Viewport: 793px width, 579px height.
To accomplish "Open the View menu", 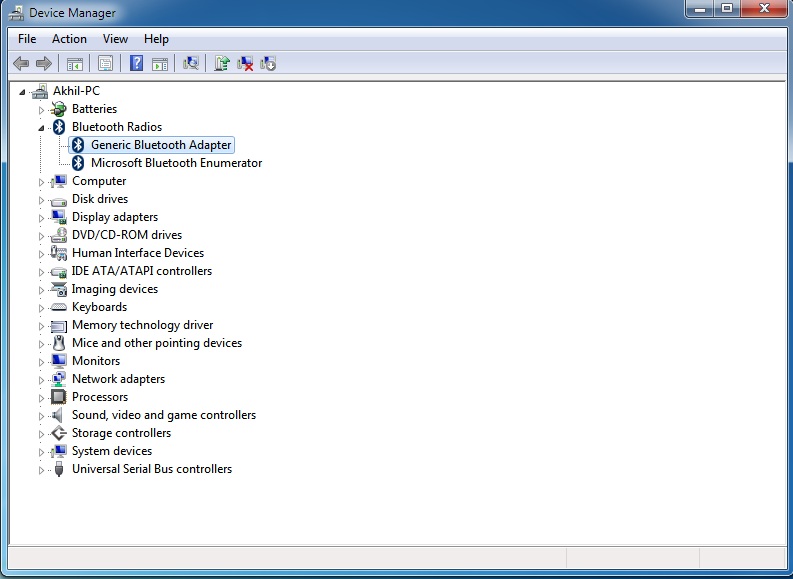I will click(x=115, y=39).
